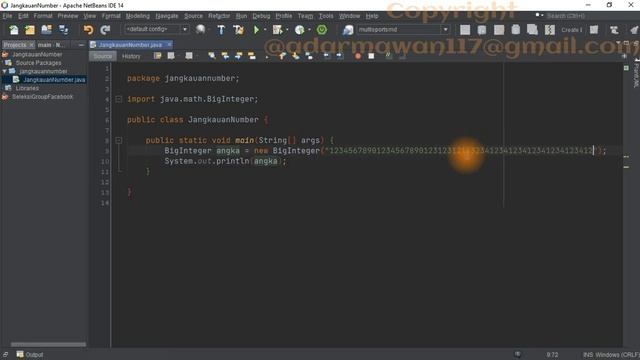Select the JangkauanNumber root project node
Image resolution: width=640 pixels, height=360 pixels.
tap(37, 54)
